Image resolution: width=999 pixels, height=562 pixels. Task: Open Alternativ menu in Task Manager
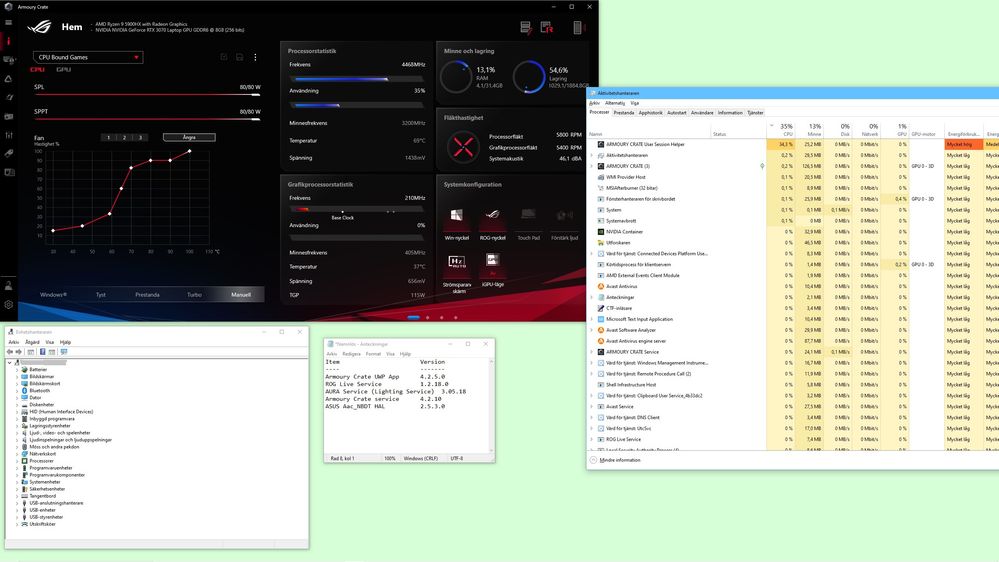(615, 103)
